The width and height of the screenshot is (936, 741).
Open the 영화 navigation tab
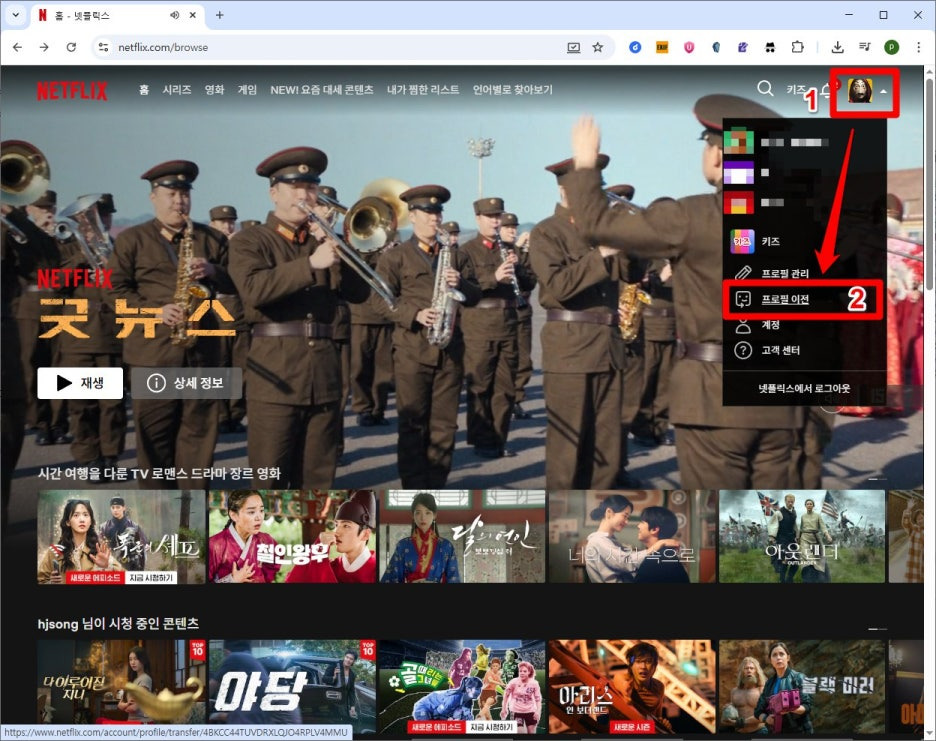click(214, 90)
